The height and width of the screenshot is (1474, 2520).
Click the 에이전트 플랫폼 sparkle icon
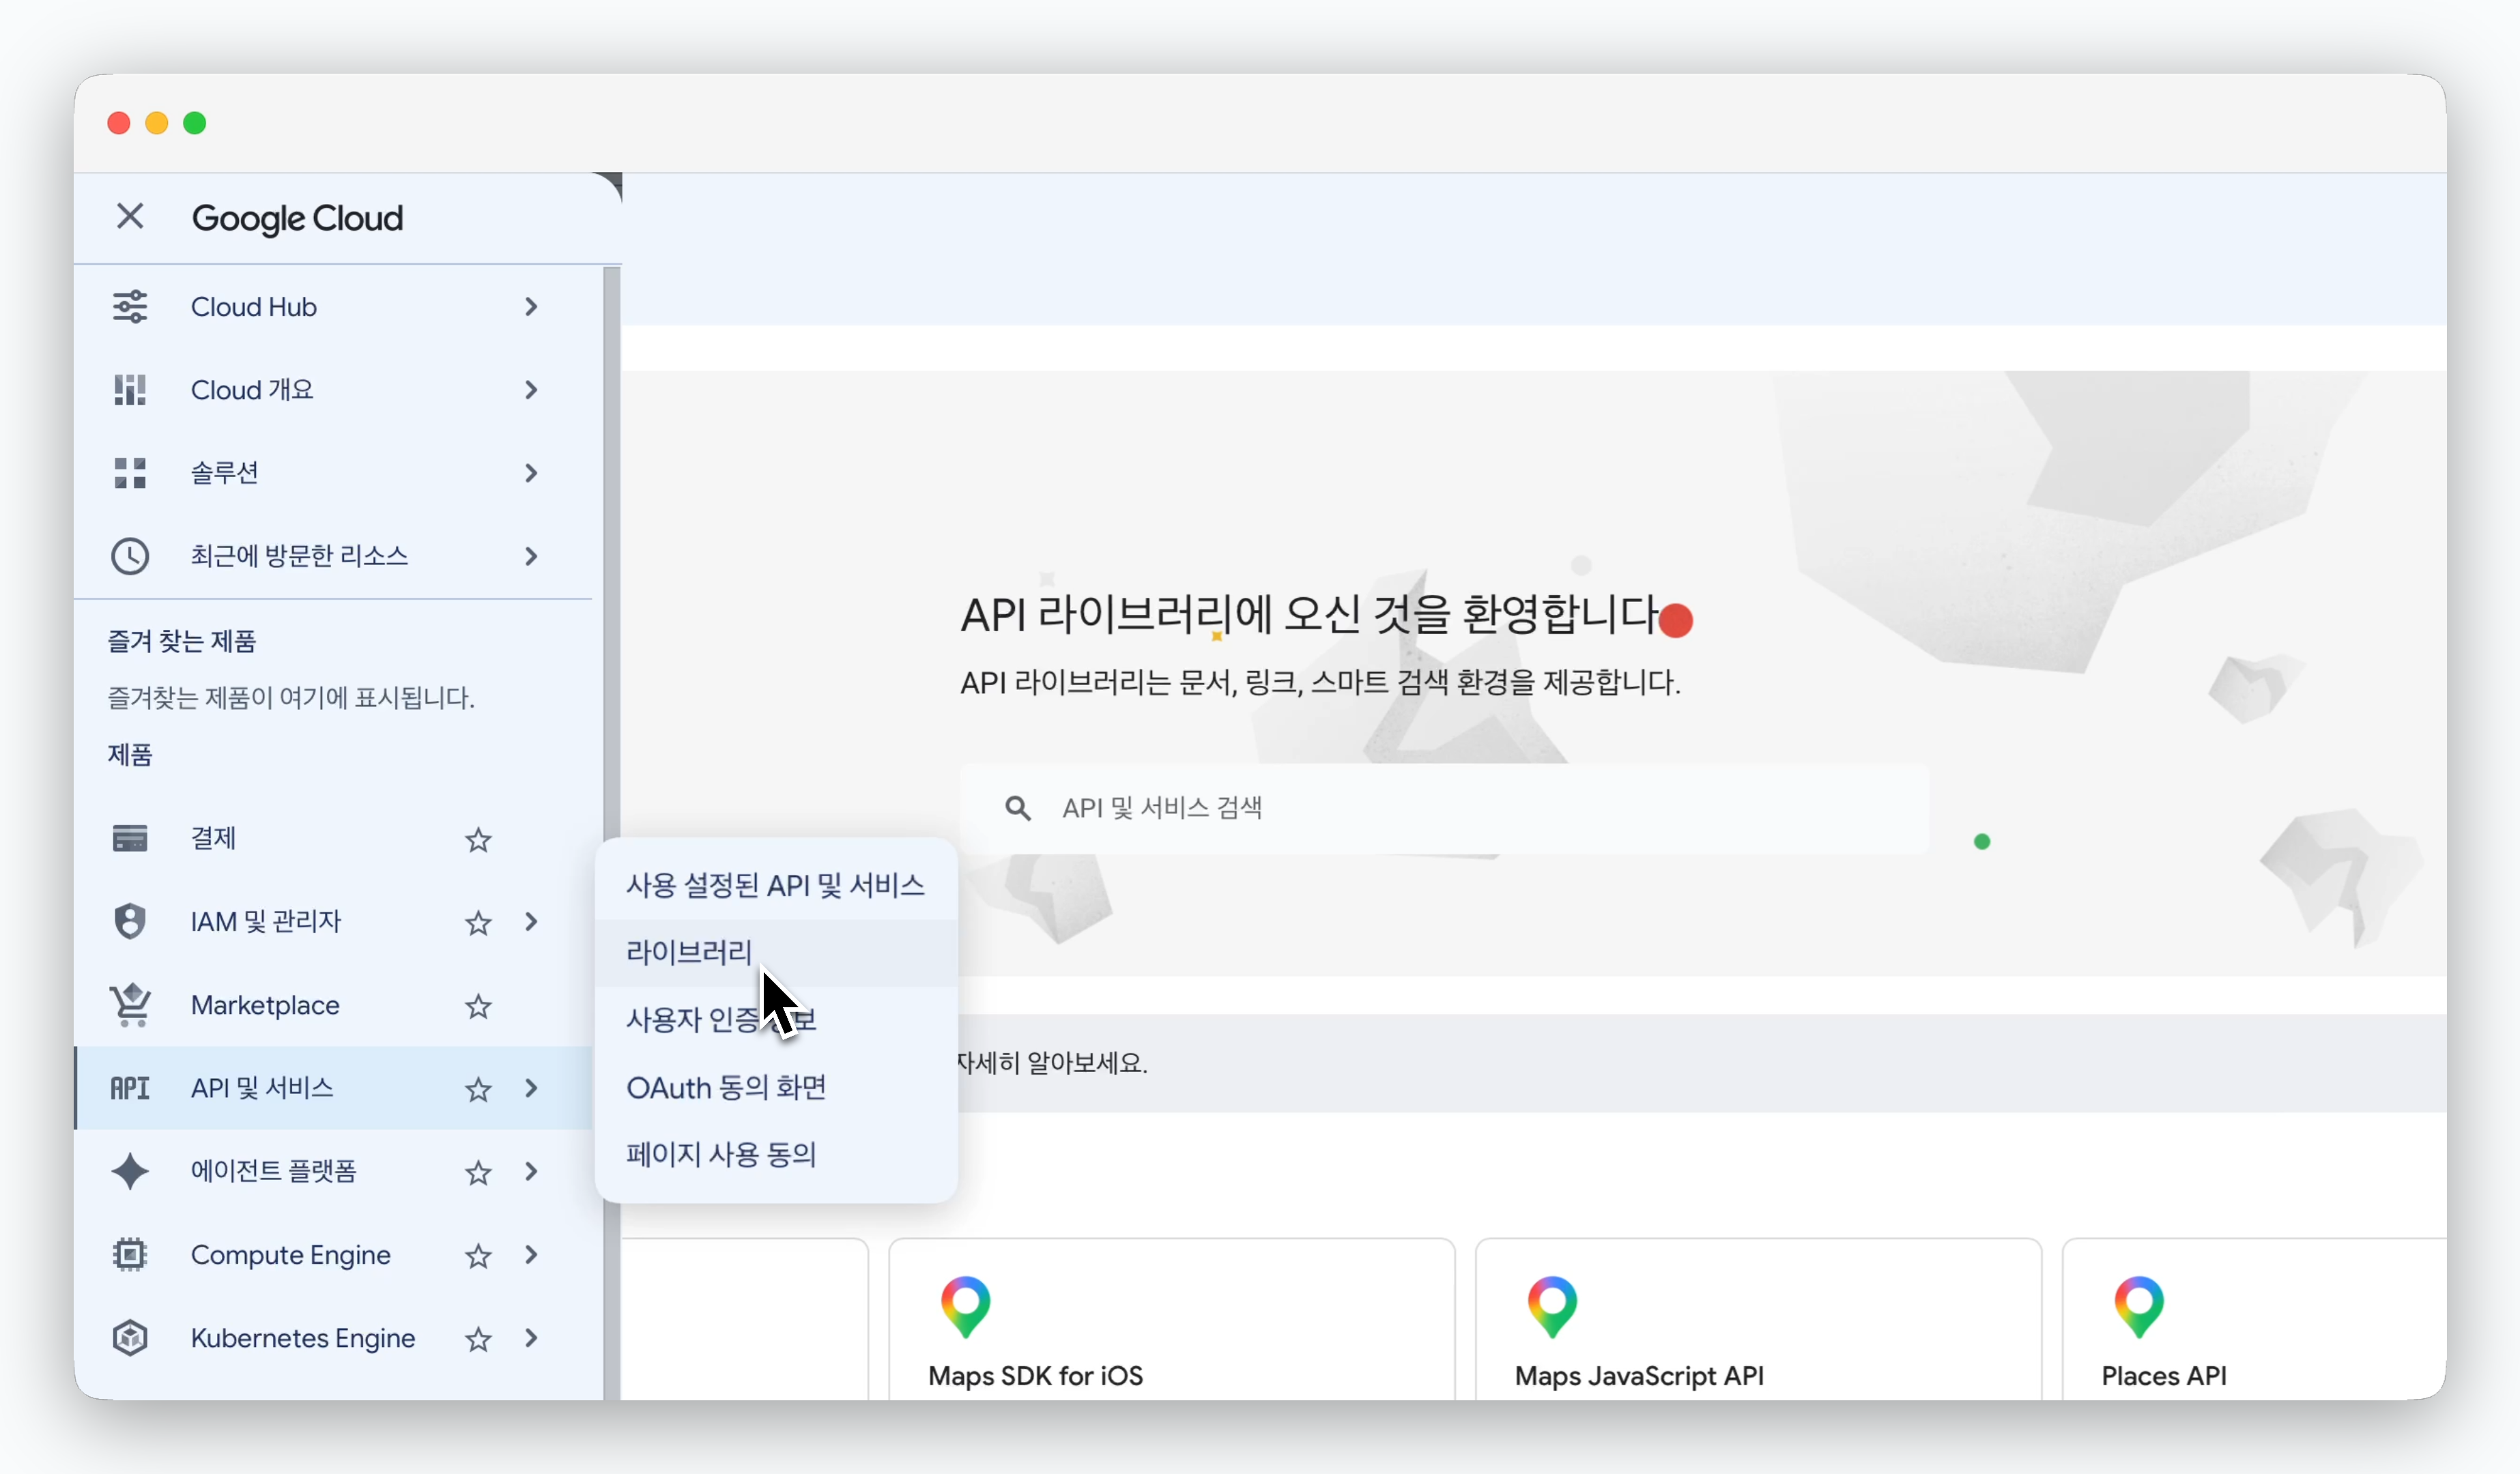coord(130,1171)
